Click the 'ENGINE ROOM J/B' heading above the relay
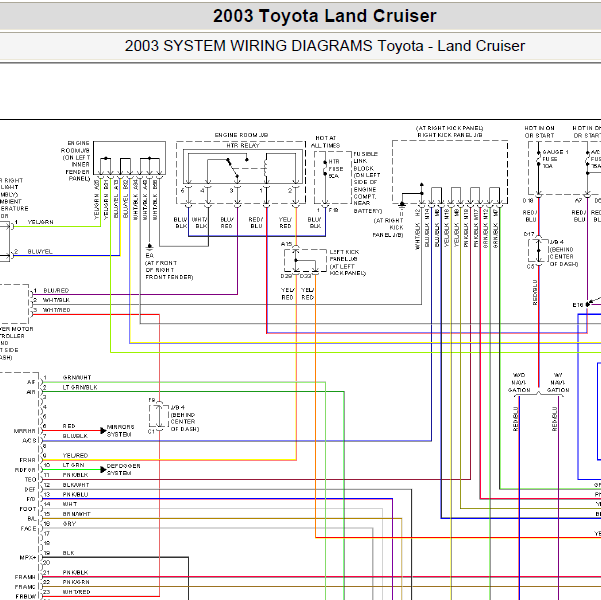The width and height of the screenshot is (601, 600). coord(241,135)
